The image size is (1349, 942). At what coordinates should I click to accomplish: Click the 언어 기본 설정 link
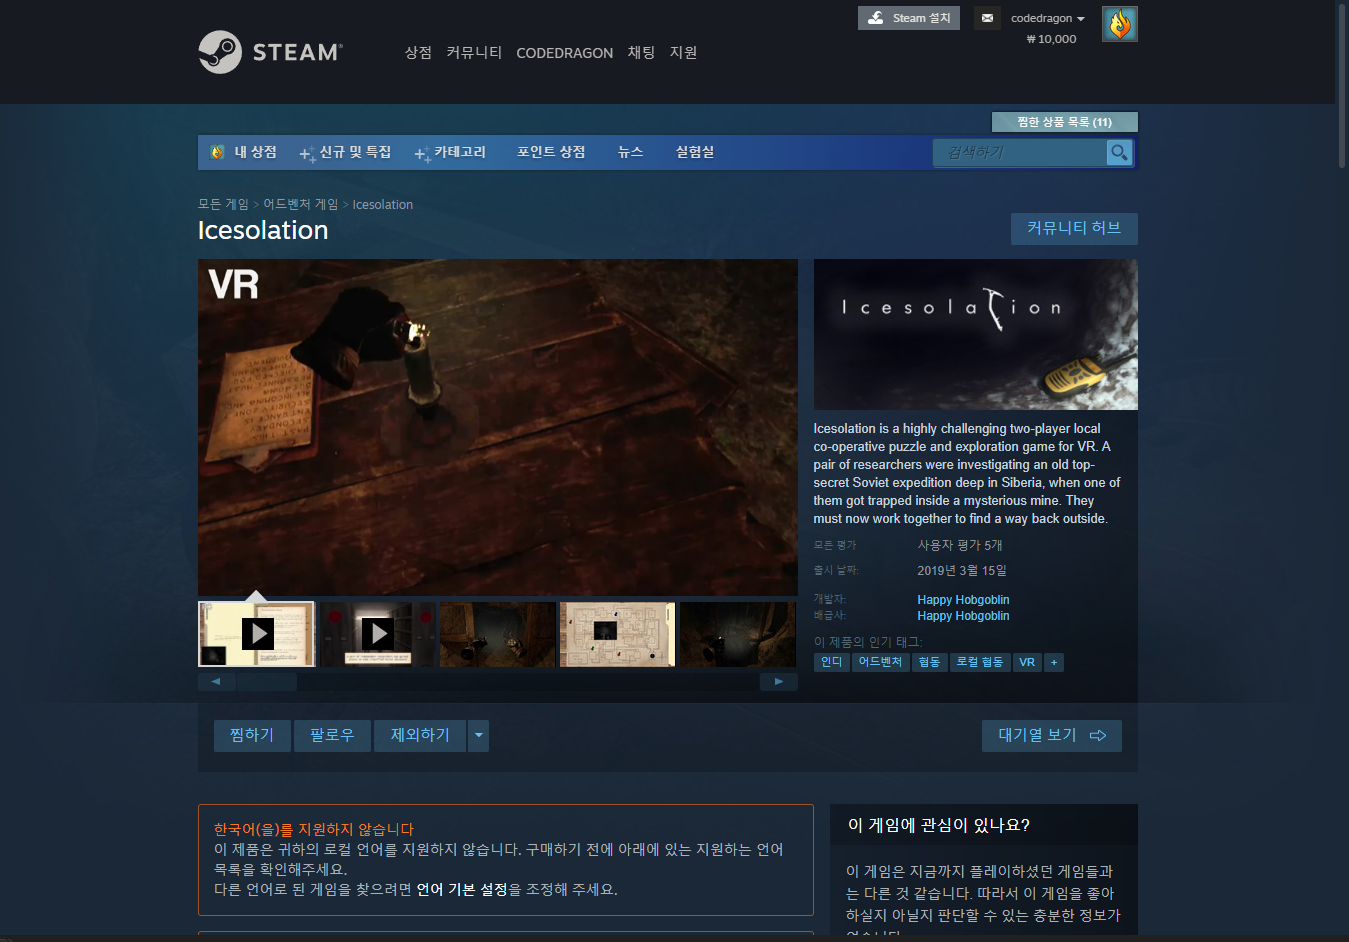(x=462, y=889)
